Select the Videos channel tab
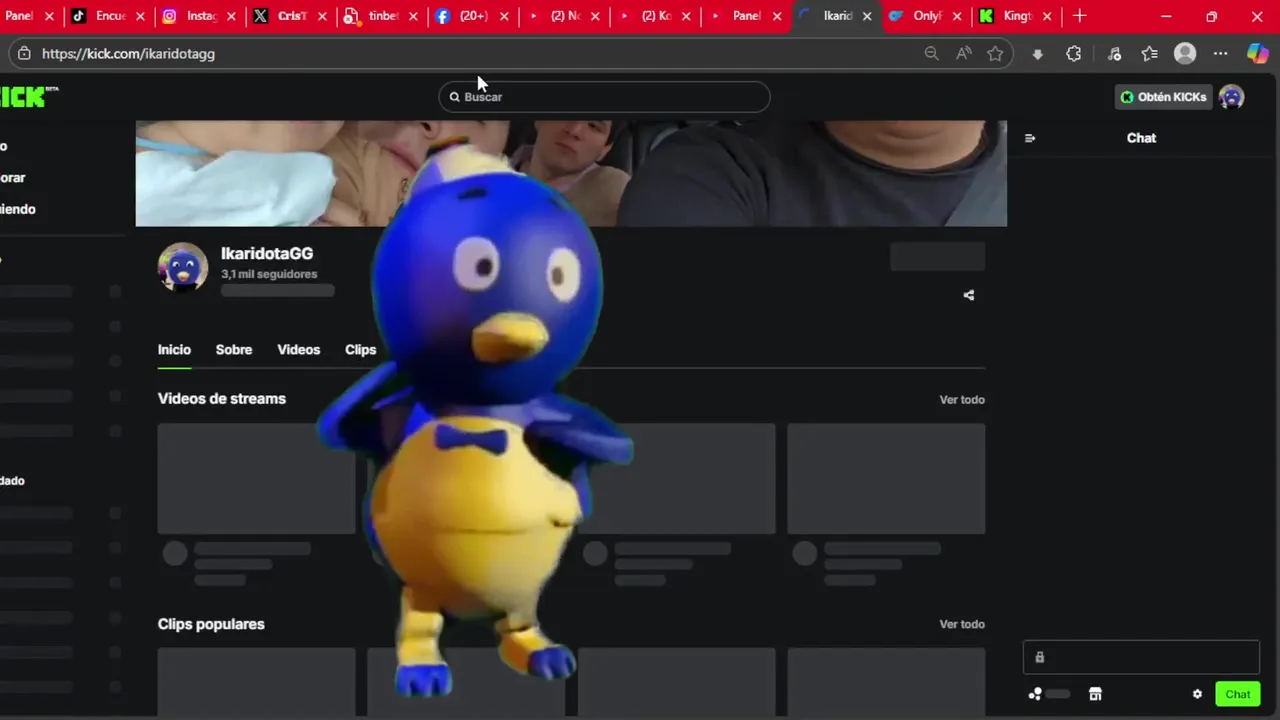The height and width of the screenshot is (720, 1280). pyautogui.click(x=298, y=350)
